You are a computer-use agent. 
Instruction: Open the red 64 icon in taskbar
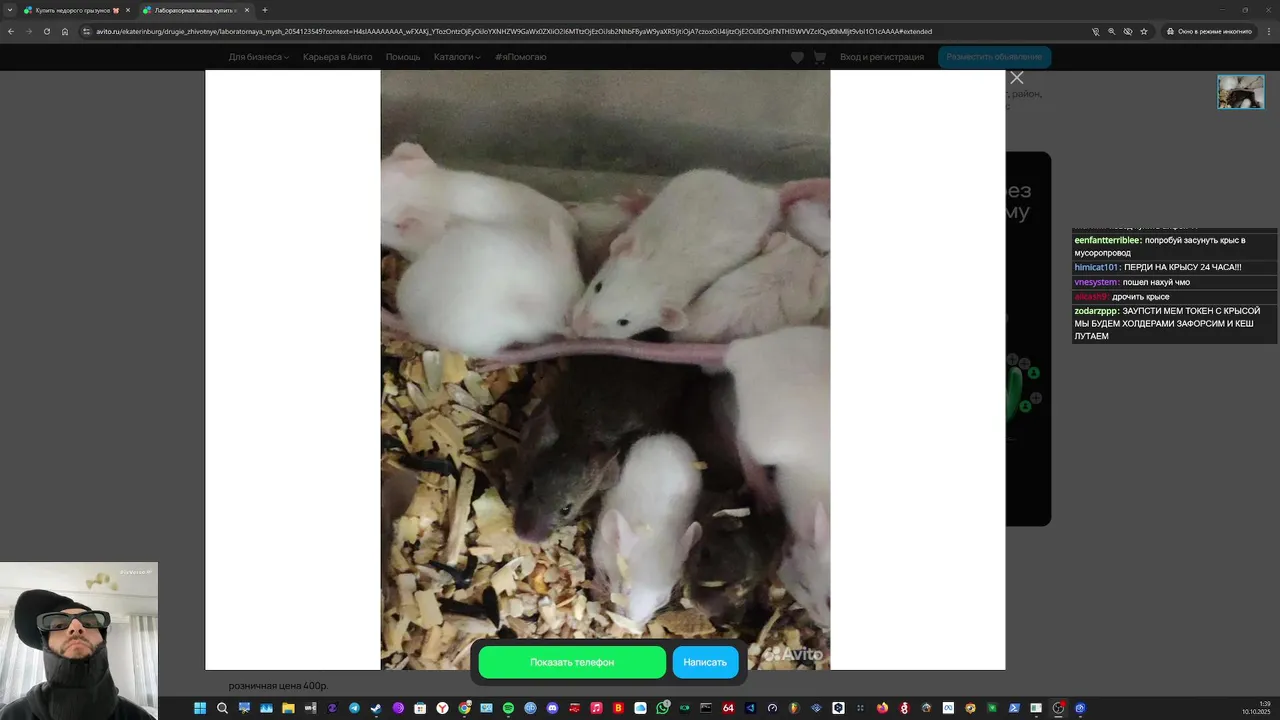coord(728,708)
